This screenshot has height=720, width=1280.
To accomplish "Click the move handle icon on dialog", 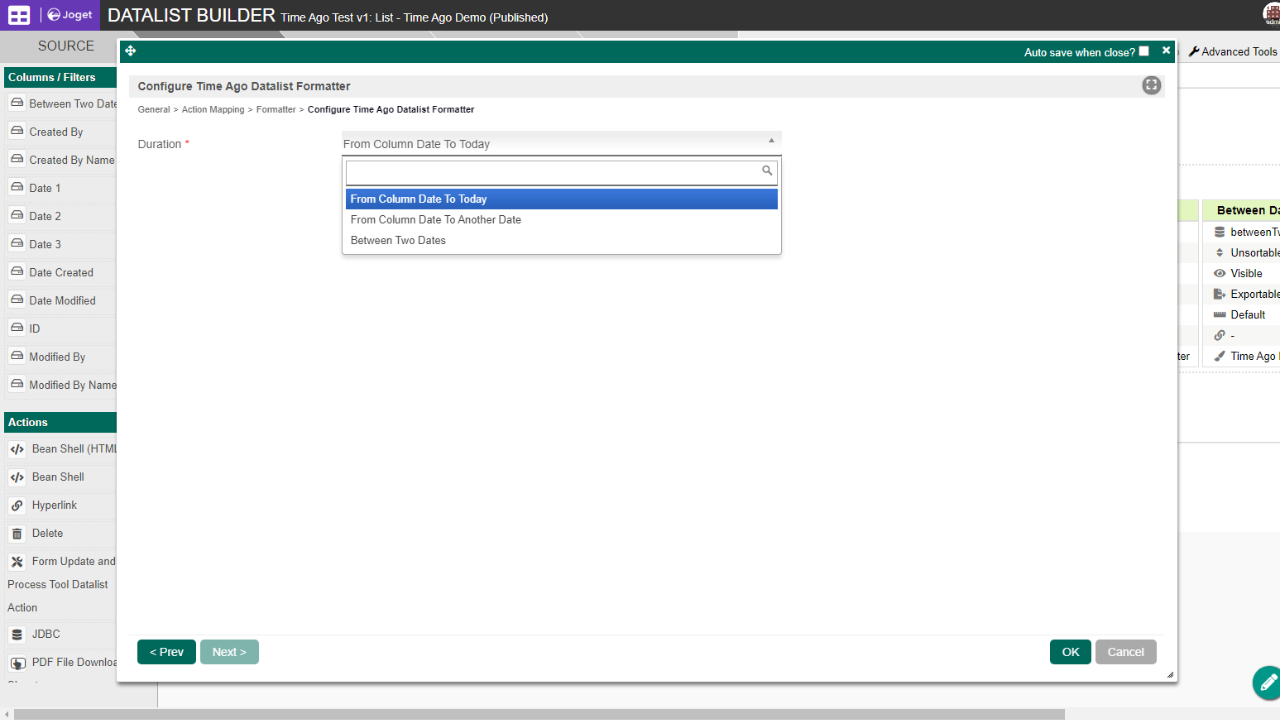I will (x=130, y=51).
